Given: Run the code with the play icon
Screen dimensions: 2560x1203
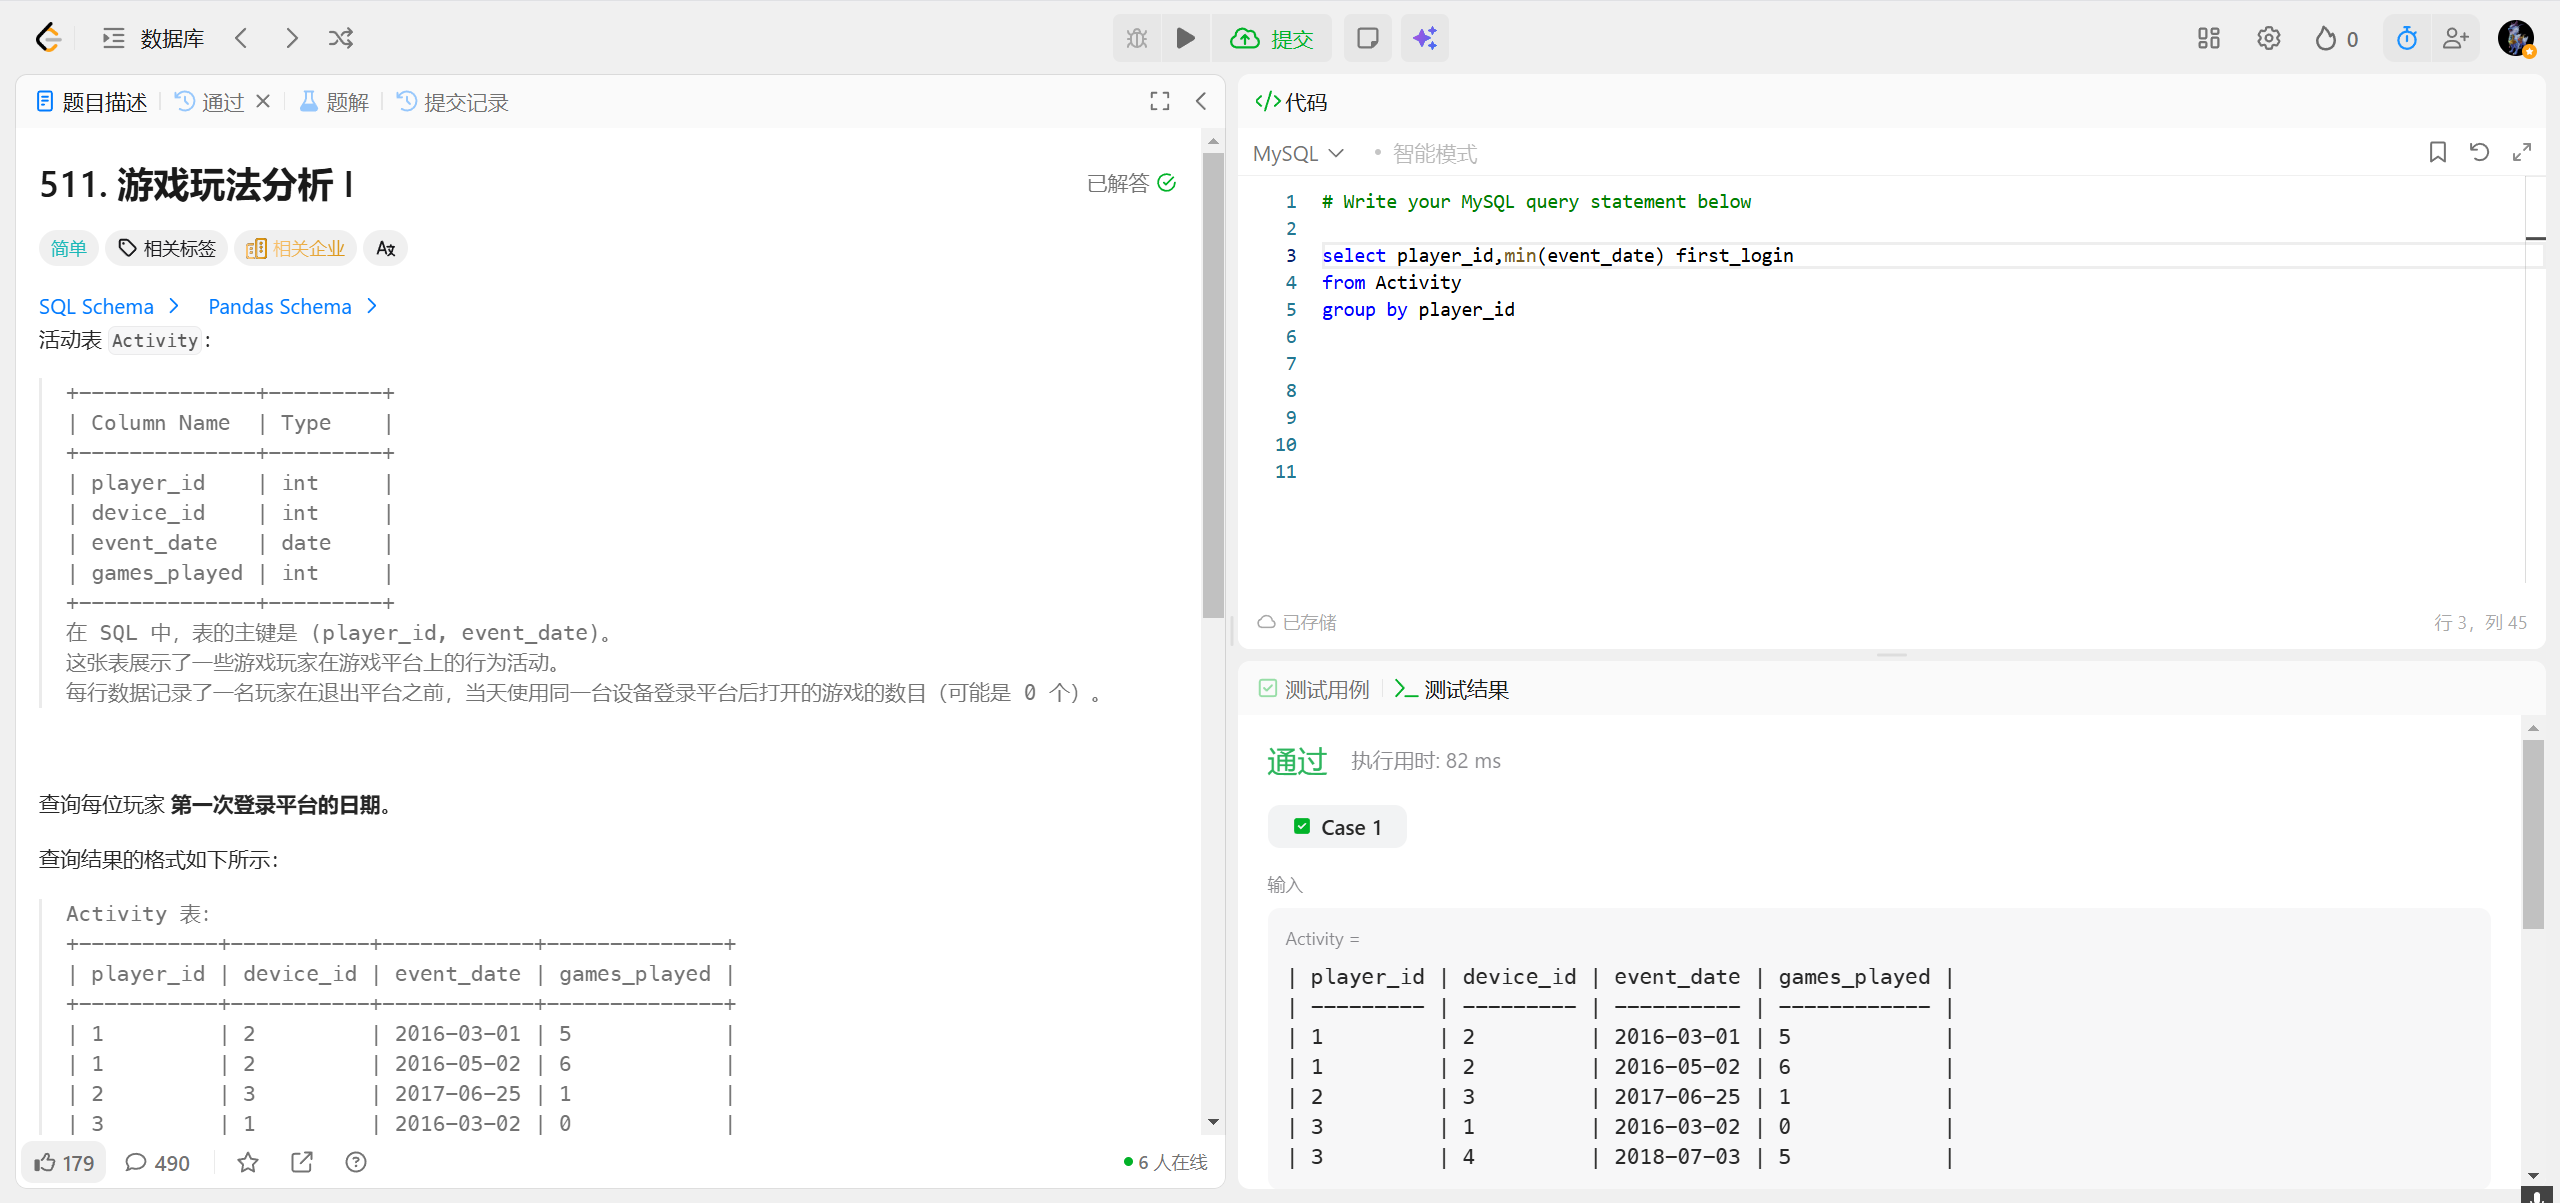Looking at the screenshot, I should pos(1185,38).
